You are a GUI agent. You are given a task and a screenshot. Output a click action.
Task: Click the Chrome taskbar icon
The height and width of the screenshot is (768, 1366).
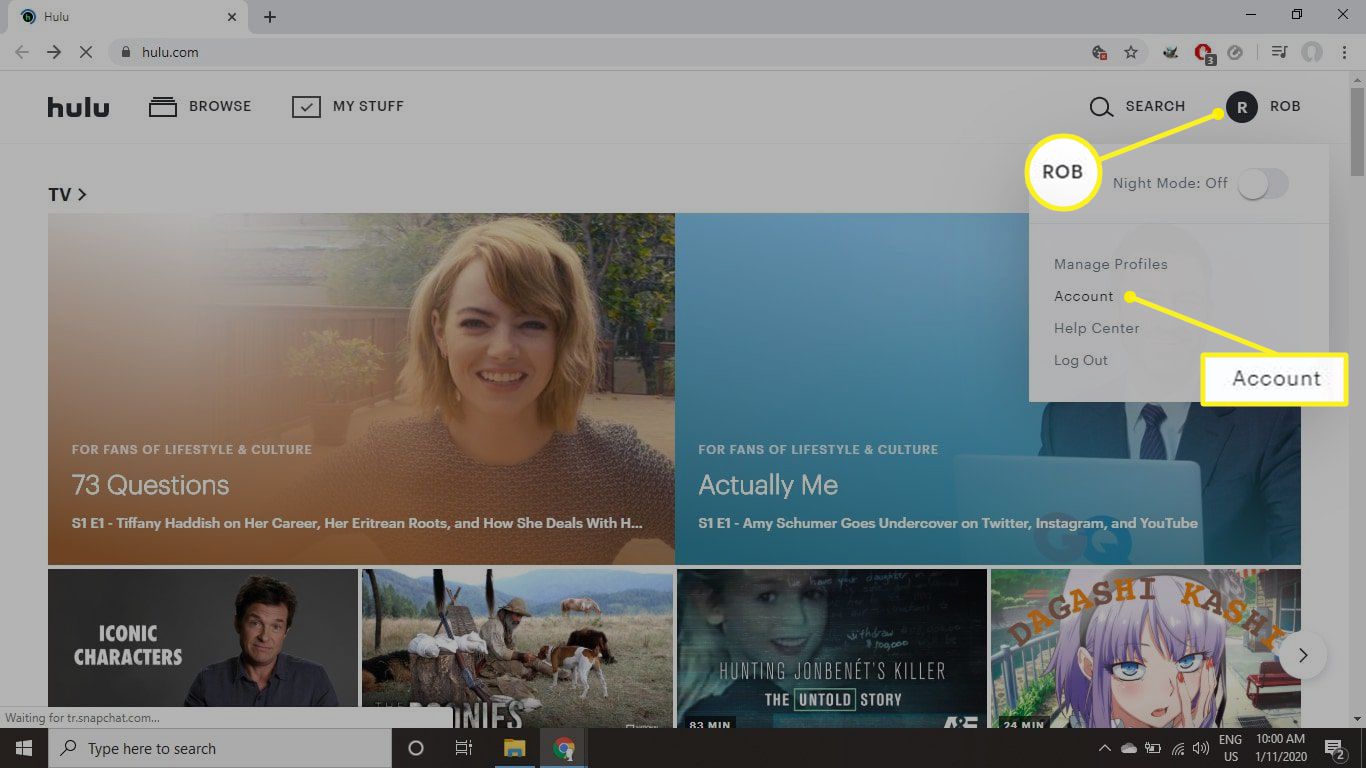tap(564, 748)
